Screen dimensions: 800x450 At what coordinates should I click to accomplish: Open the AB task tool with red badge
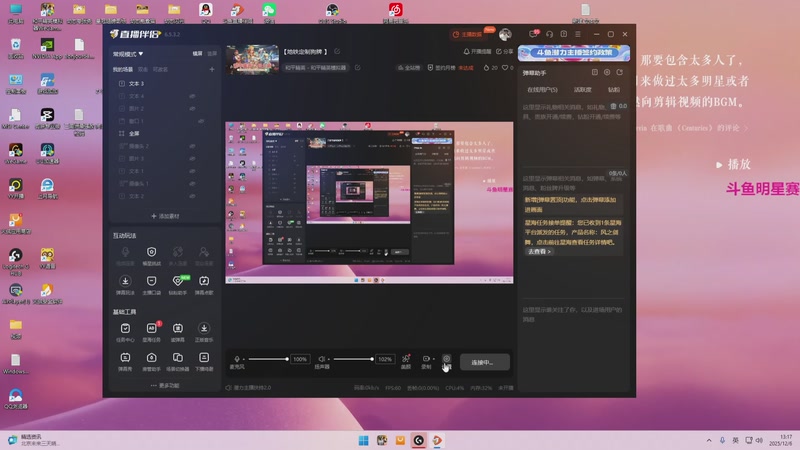click(152, 332)
